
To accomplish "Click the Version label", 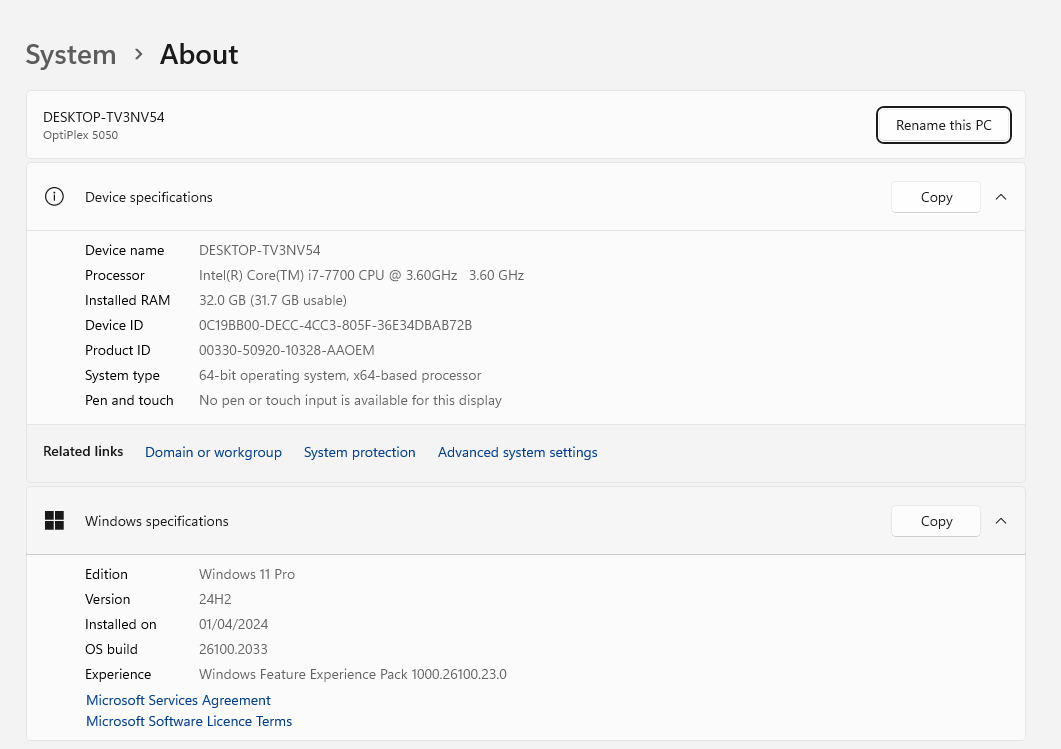I will pyautogui.click(x=108, y=599).
